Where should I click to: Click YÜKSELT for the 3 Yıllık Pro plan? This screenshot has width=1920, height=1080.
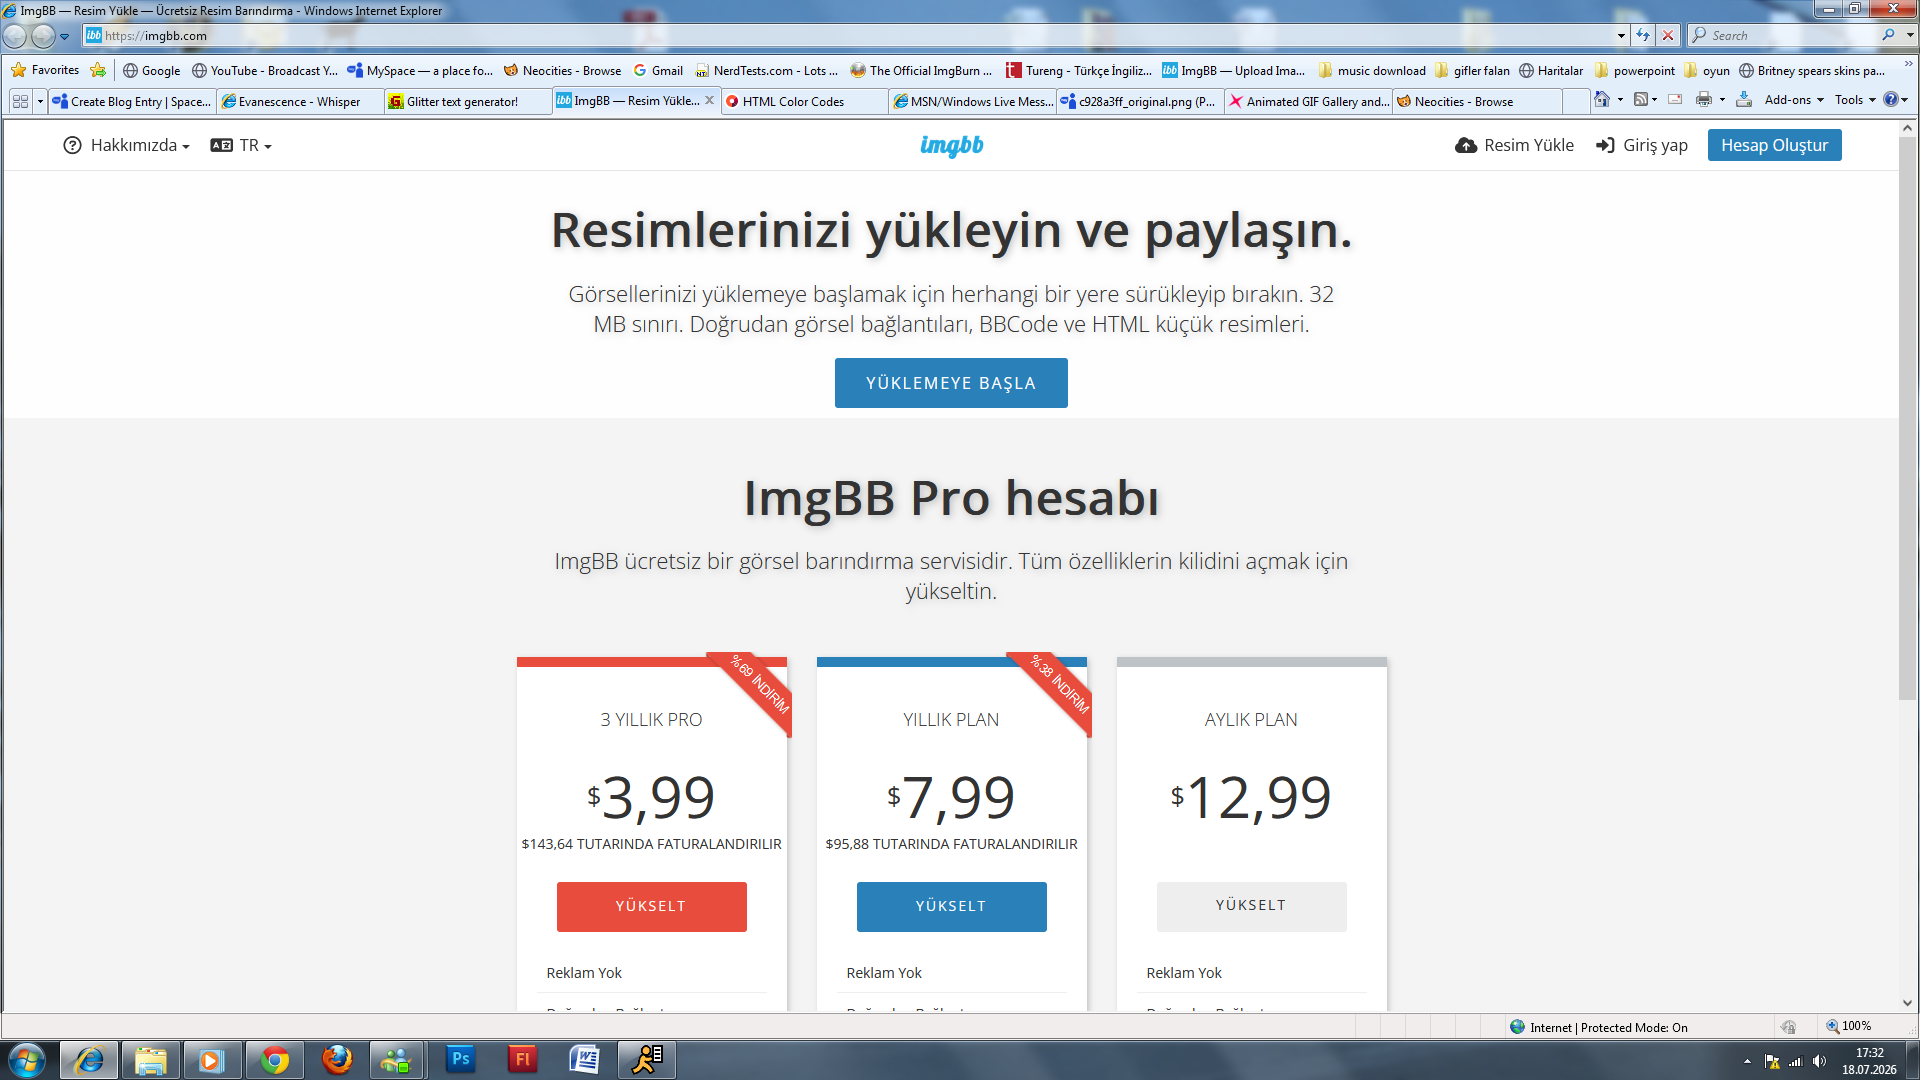(x=651, y=906)
